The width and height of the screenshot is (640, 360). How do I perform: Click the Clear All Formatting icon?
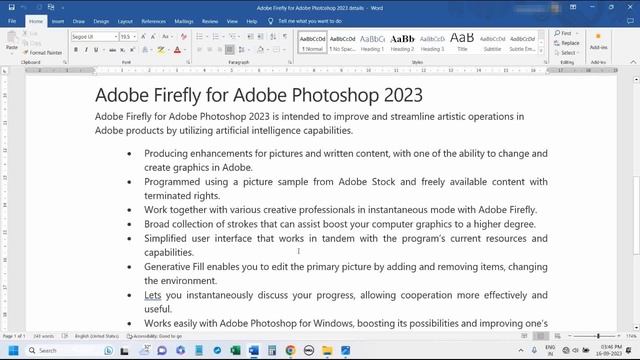[x=184, y=37]
